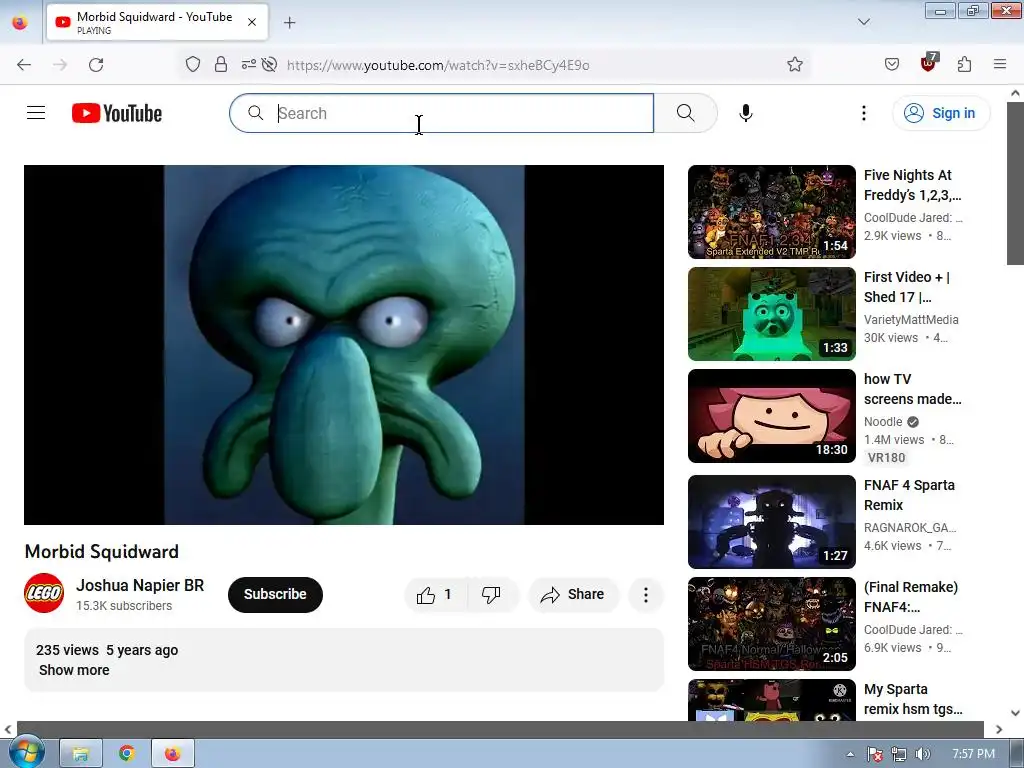Click the network icon in system tray
Screen dimensions: 1024x768
(899, 754)
